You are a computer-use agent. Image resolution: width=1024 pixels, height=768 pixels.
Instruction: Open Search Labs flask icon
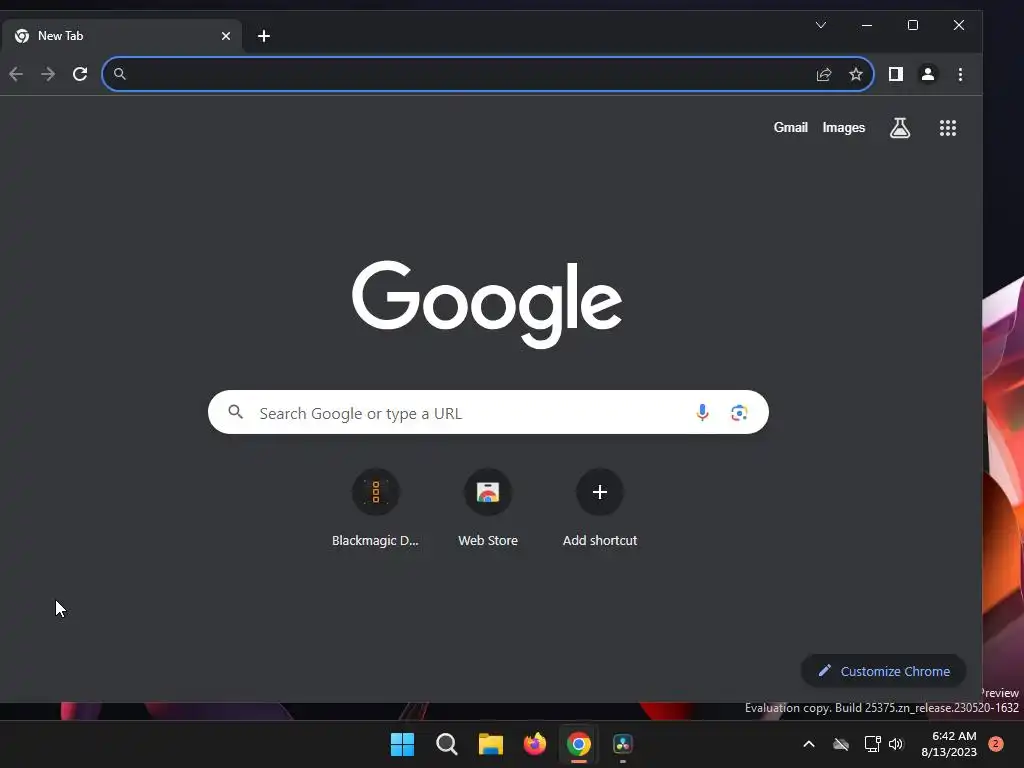(x=900, y=128)
